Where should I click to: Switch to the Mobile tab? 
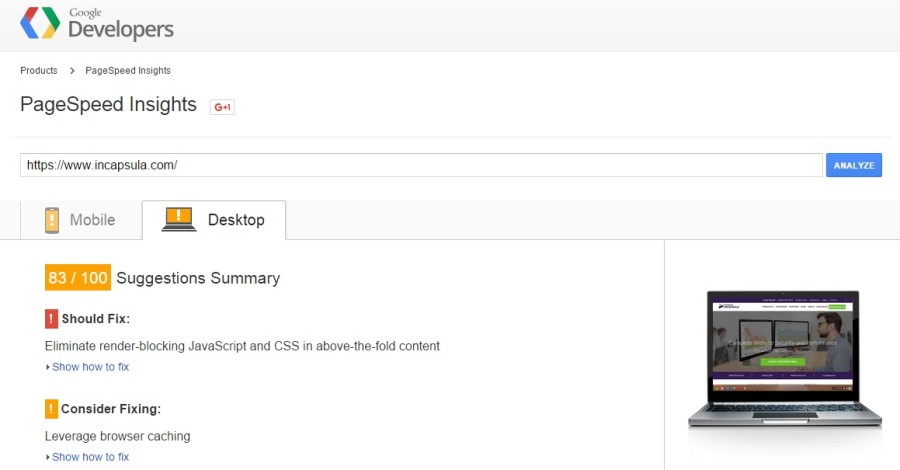tap(81, 220)
